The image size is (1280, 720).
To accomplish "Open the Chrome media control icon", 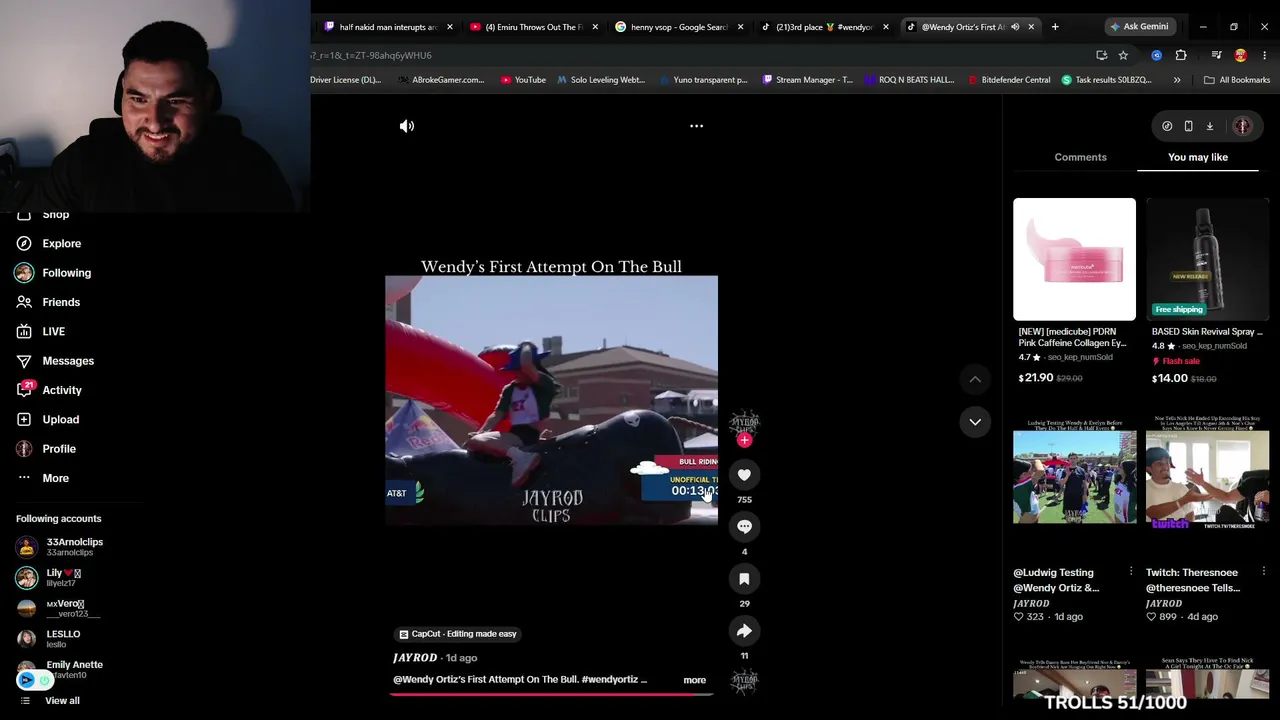I will click(x=1216, y=55).
